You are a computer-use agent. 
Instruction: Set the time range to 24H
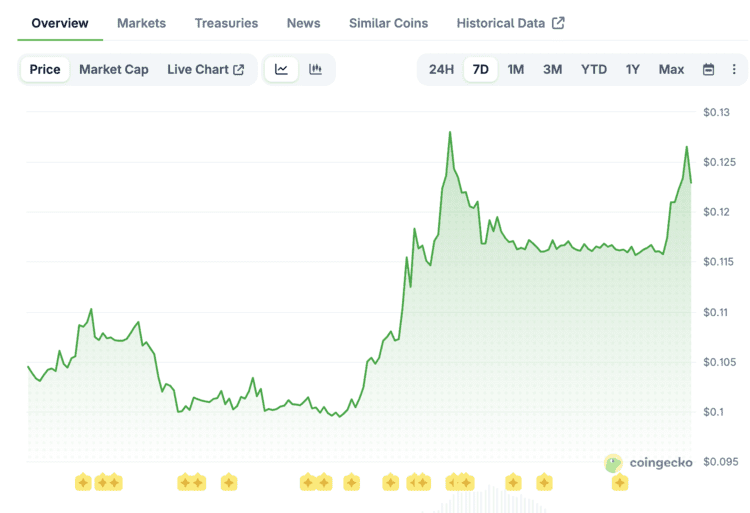[441, 69]
